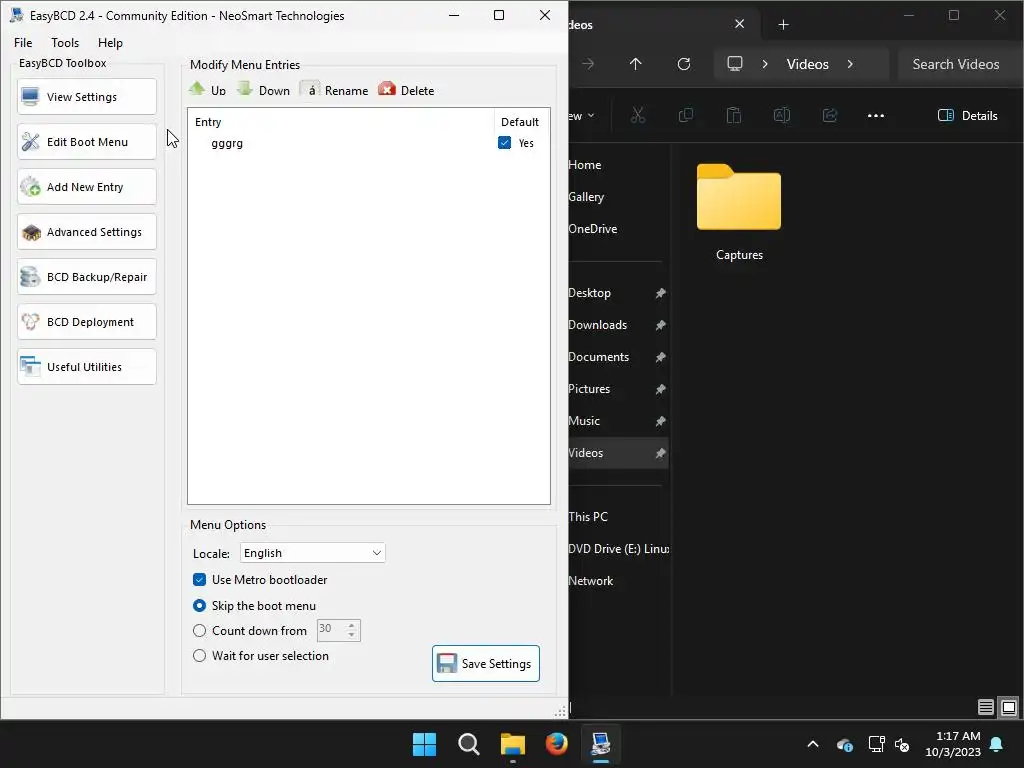Refresh the File Explorer view

684,64
